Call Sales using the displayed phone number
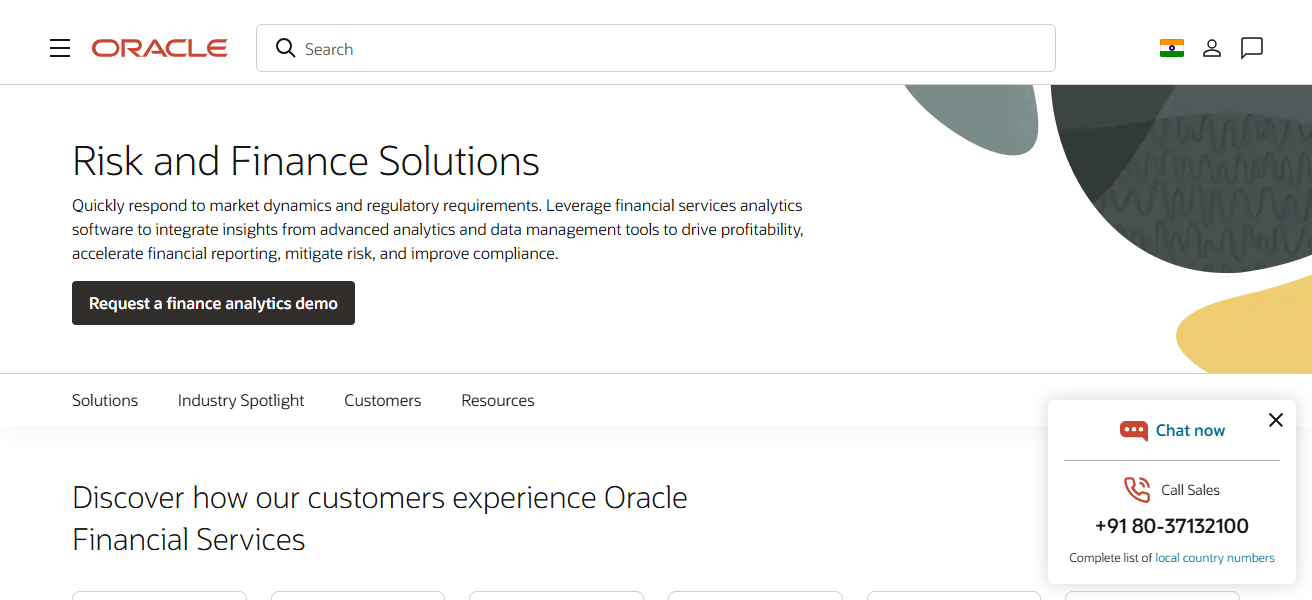 1172,525
